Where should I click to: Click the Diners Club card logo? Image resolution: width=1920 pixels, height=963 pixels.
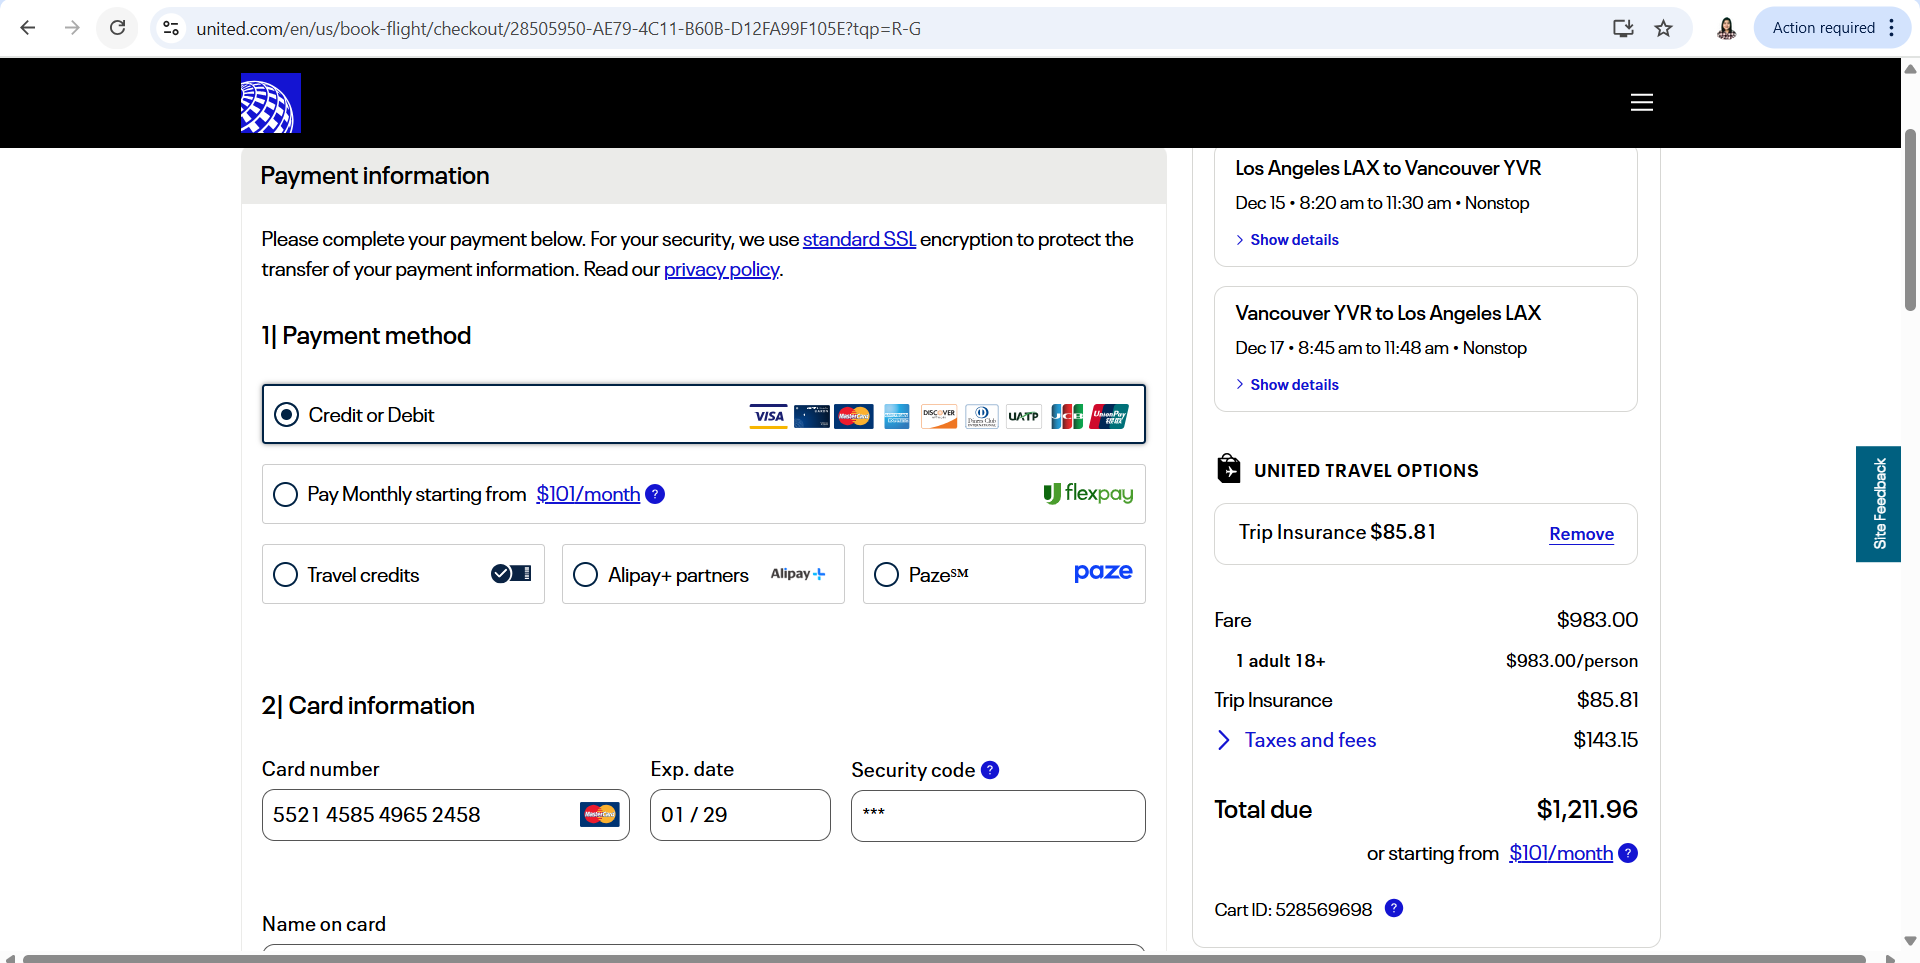982,416
